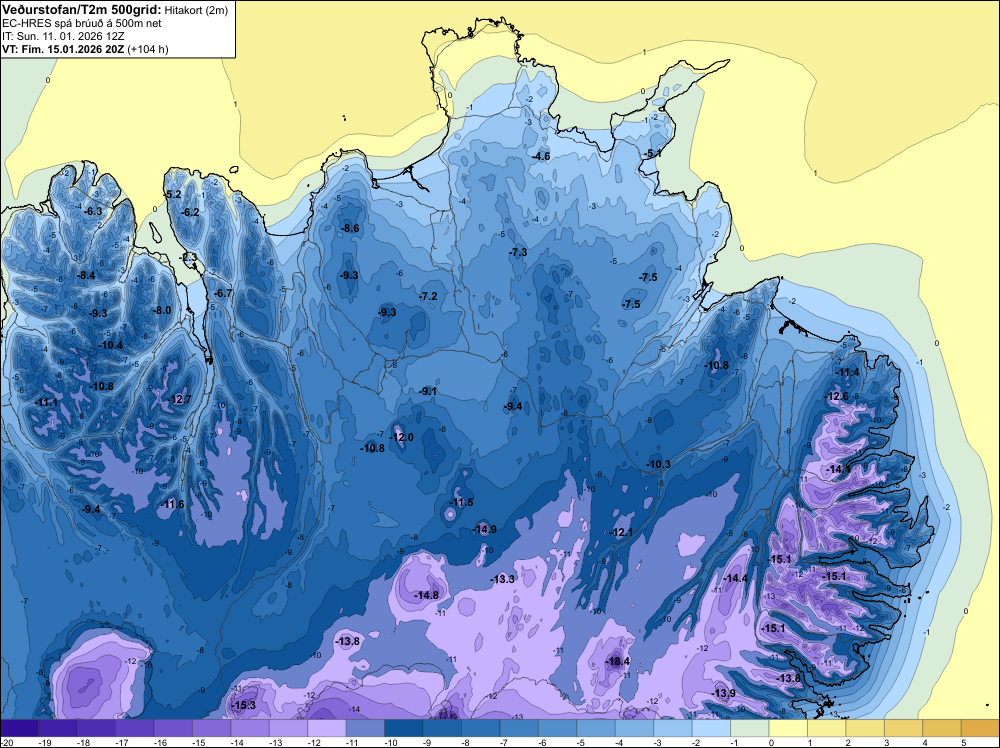This screenshot has width=1000, height=748.
Task: Select the -12.6 temperature reading
Action: (x=837, y=397)
